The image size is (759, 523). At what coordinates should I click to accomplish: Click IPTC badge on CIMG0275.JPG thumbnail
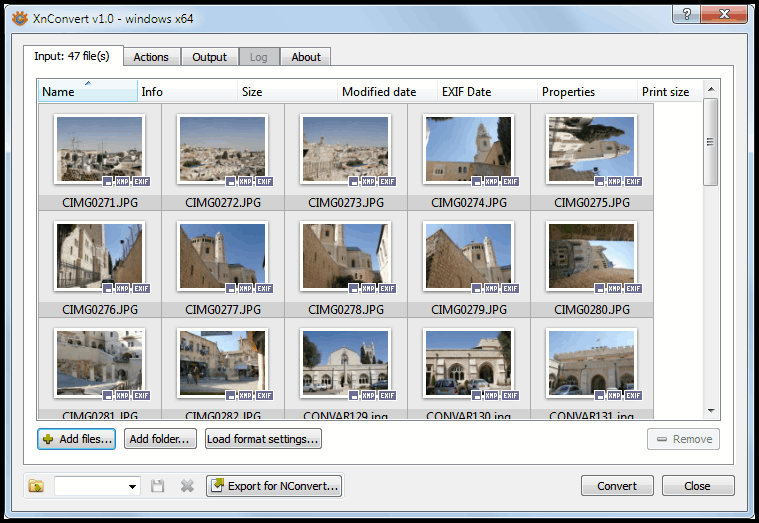pyautogui.click(x=599, y=182)
